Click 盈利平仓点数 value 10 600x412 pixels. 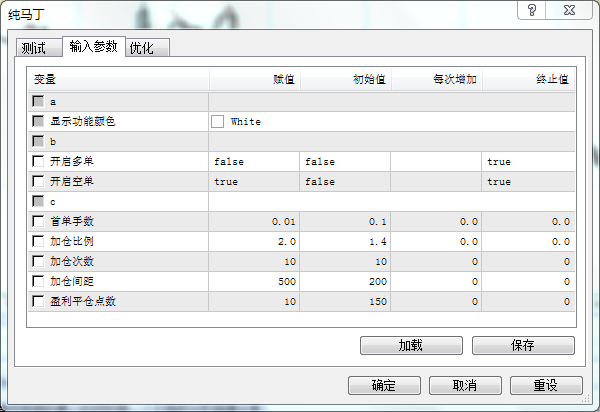tap(254, 301)
